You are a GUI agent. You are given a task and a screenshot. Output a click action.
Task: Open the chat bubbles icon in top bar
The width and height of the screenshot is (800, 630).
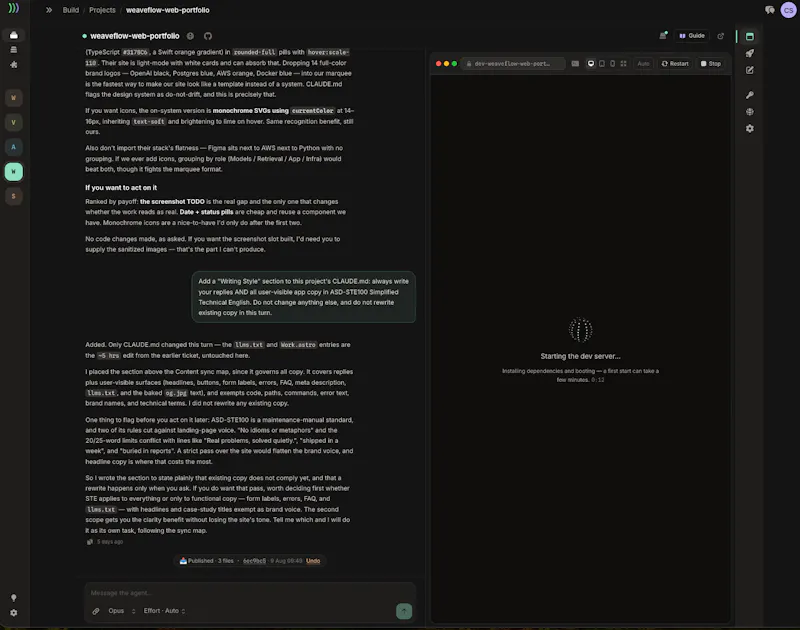click(769, 10)
